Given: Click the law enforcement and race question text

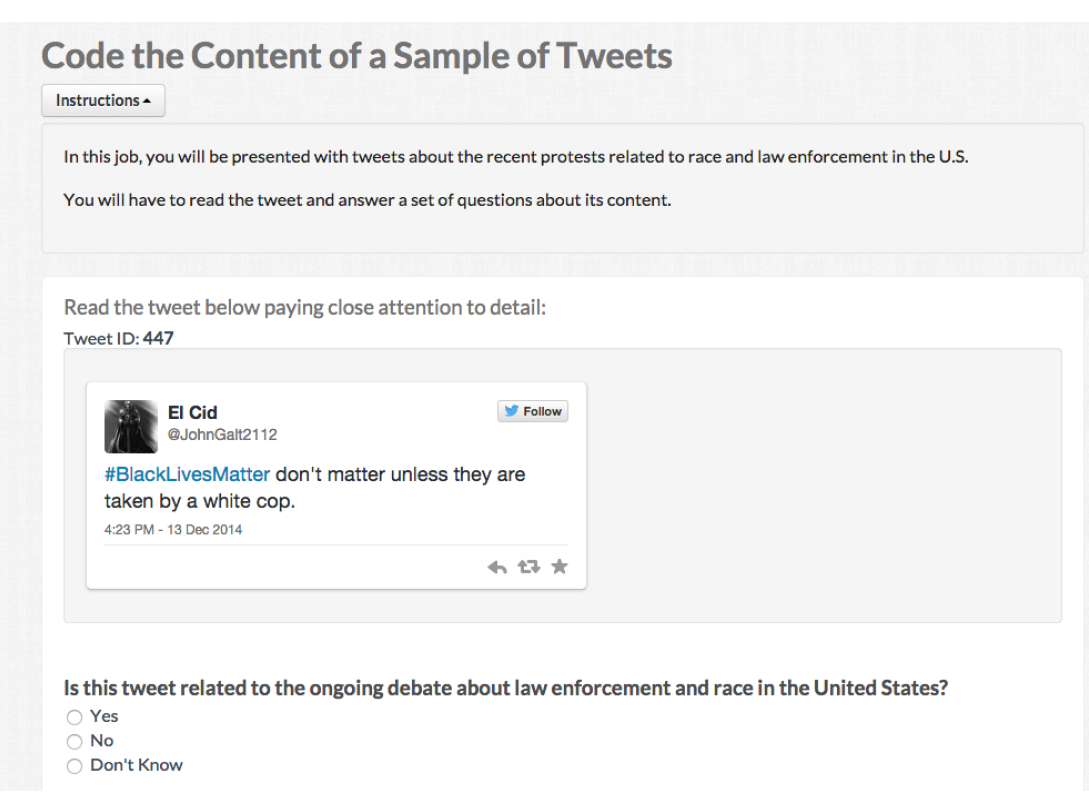Looking at the screenshot, I should pyautogui.click(x=506, y=688).
